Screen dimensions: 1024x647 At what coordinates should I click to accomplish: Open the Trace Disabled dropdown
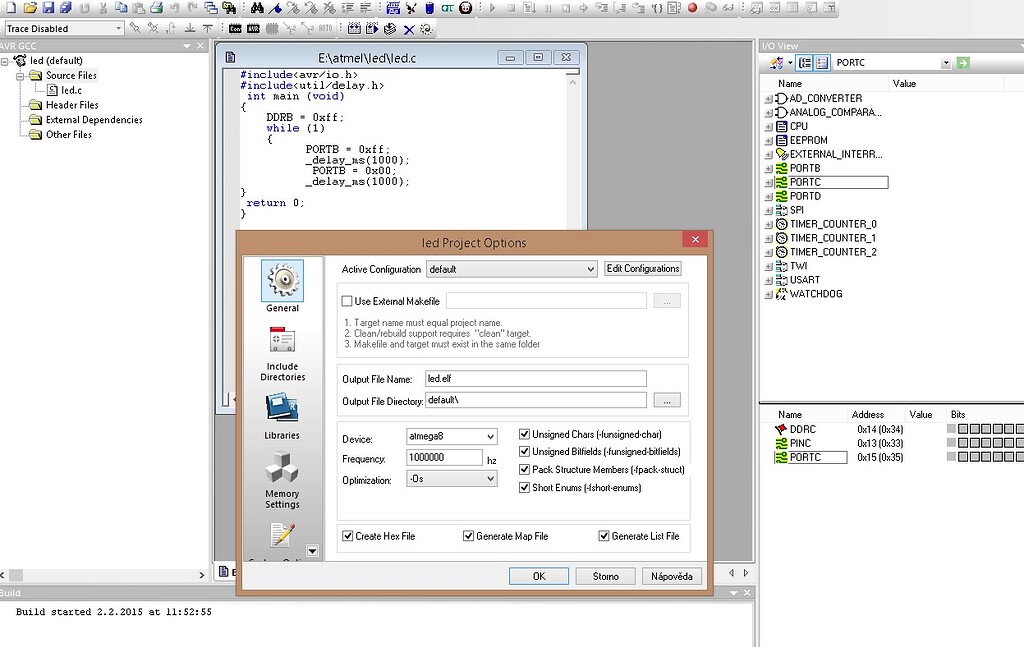(x=120, y=28)
